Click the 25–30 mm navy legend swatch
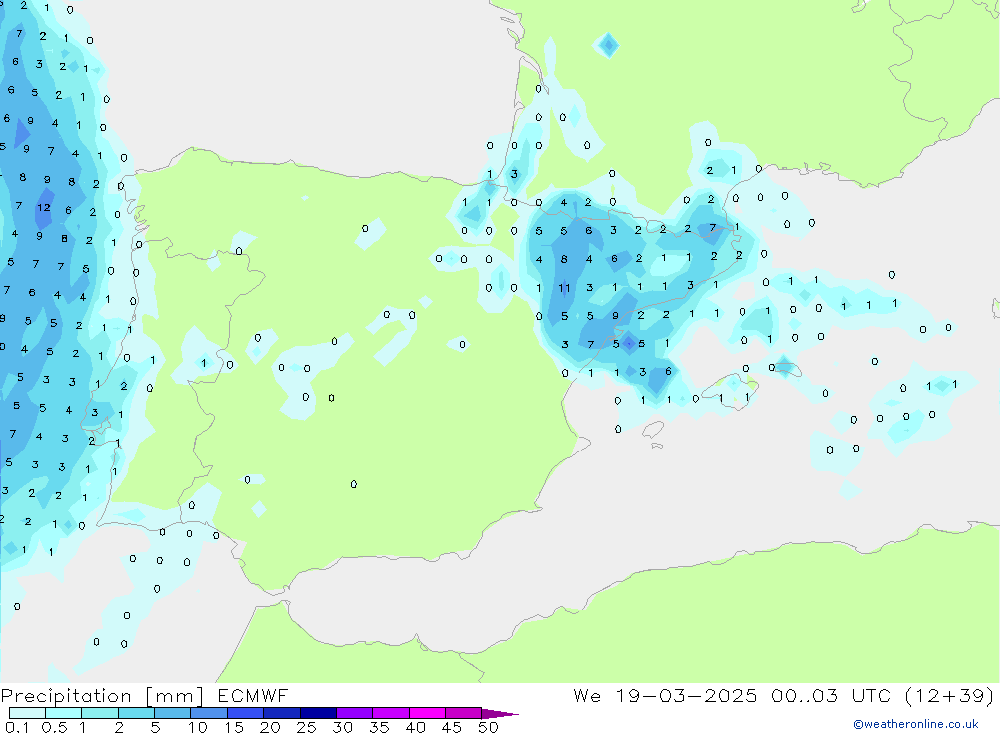The width and height of the screenshot is (1000, 733). [x=318, y=713]
